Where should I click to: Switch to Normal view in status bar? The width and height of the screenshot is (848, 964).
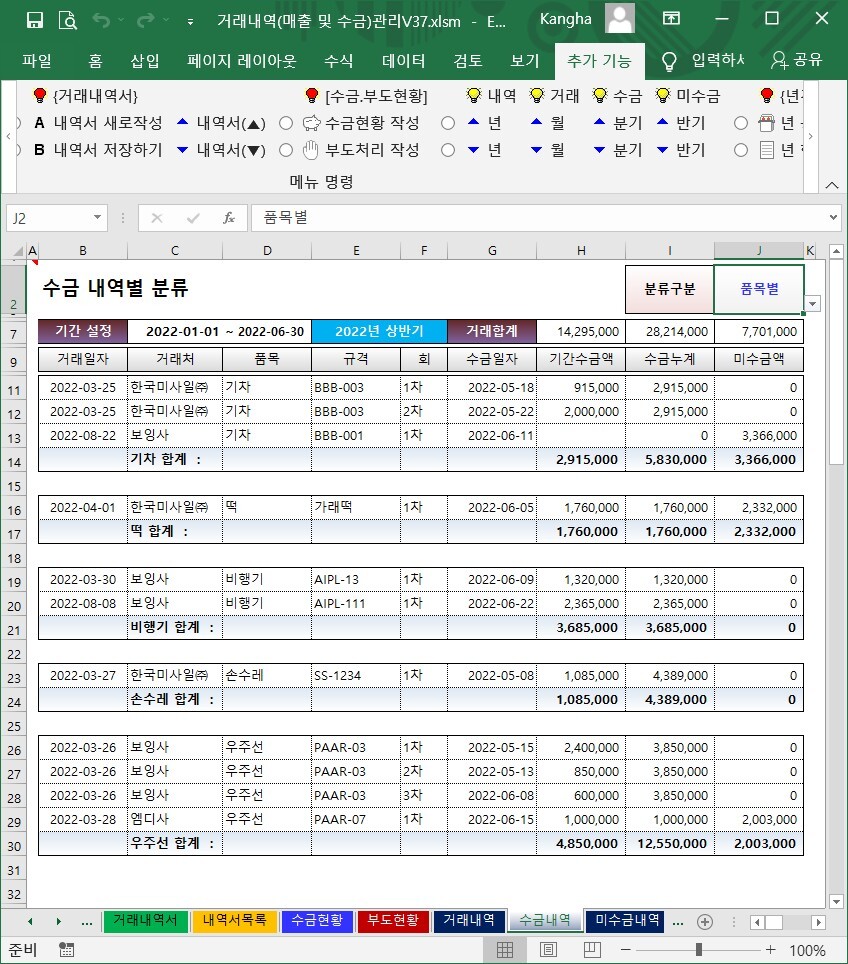(505, 950)
